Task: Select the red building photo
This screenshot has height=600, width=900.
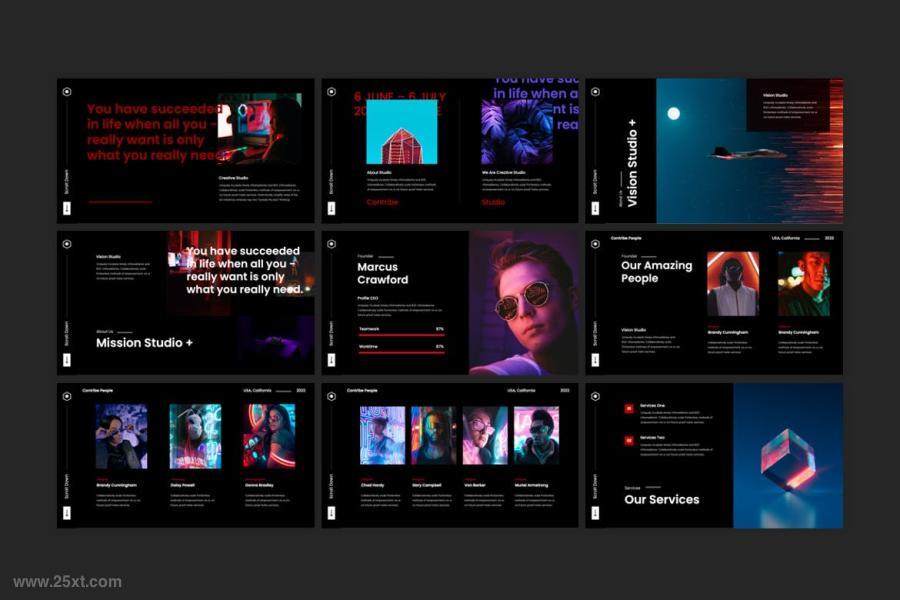Action: click(x=402, y=132)
